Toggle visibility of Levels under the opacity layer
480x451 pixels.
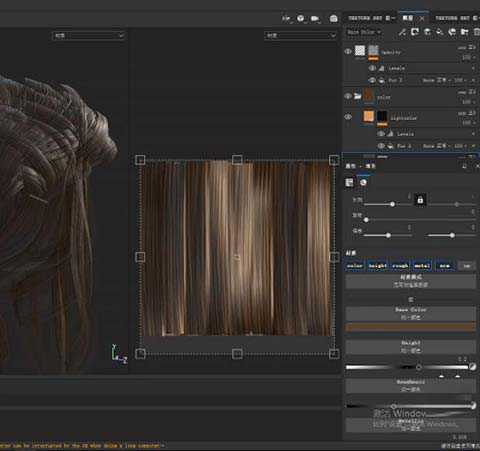click(x=372, y=68)
